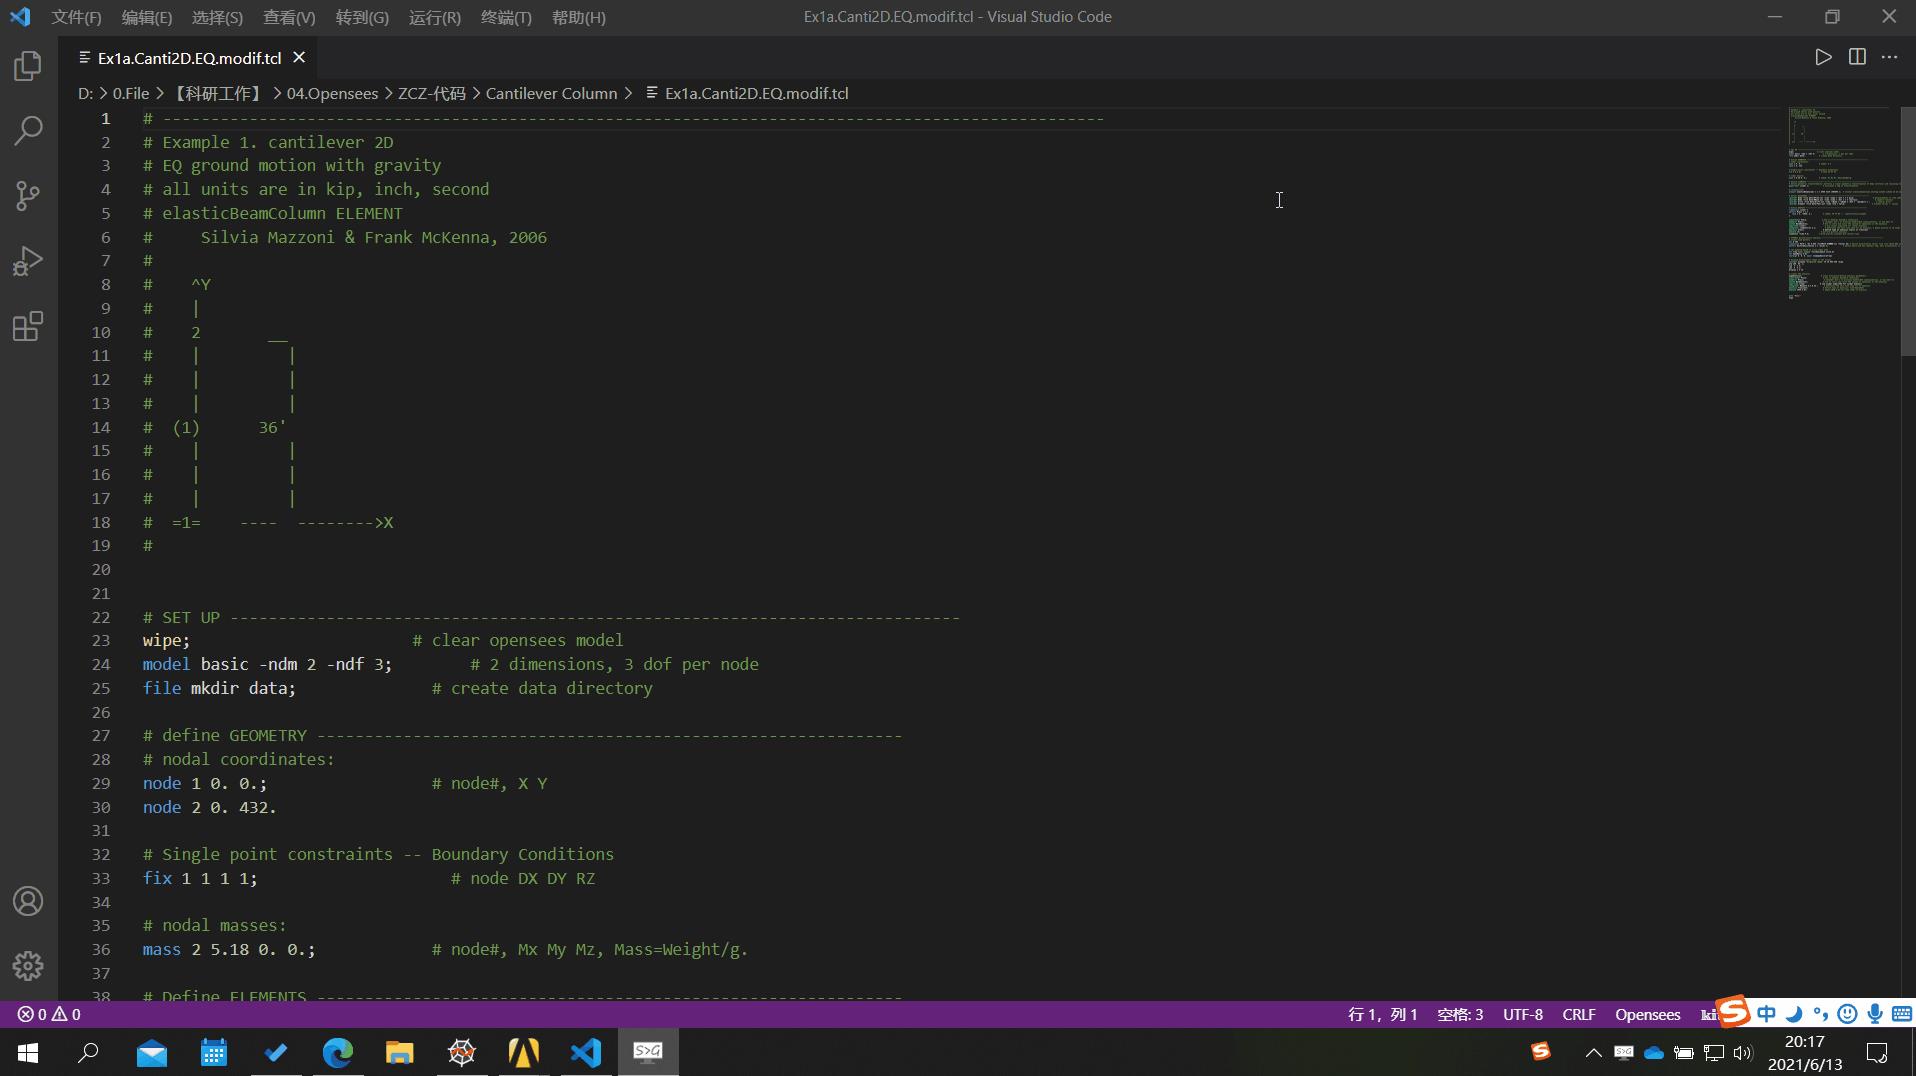
Task: Change the CRLF end-of-line sequence
Action: (x=1579, y=1014)
